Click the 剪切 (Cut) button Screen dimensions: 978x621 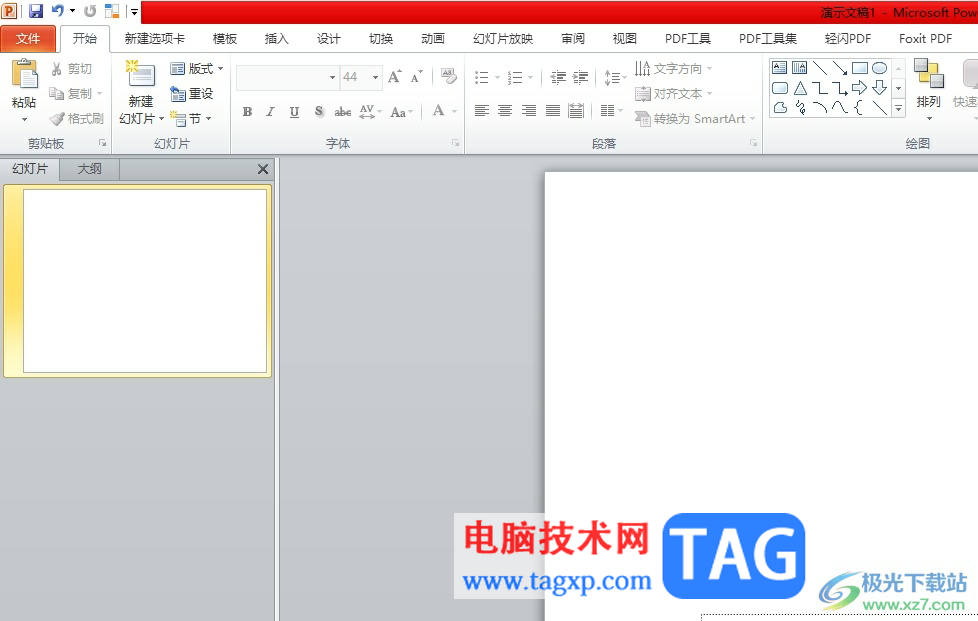pos(72,69)
